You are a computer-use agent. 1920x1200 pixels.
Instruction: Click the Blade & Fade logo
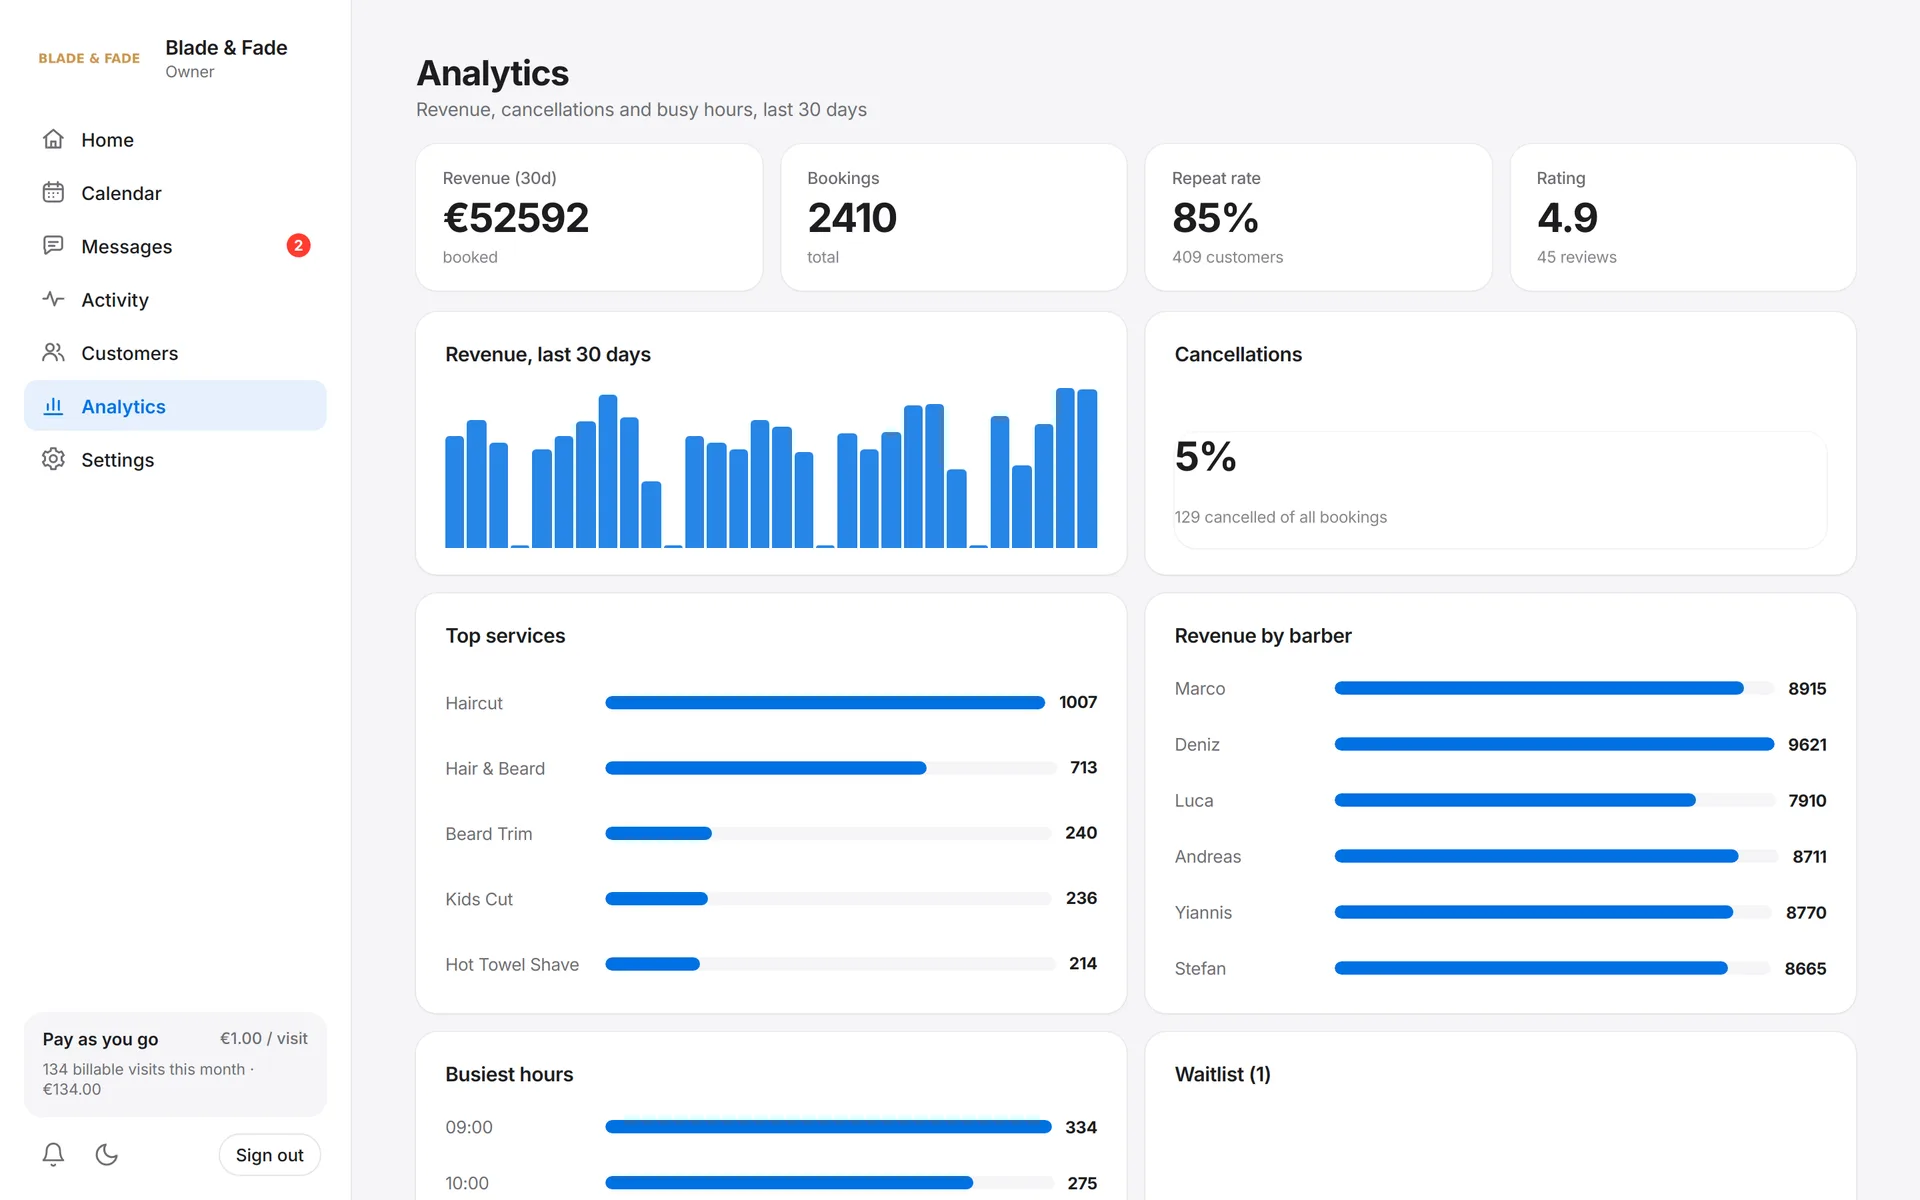pos(89,58)
